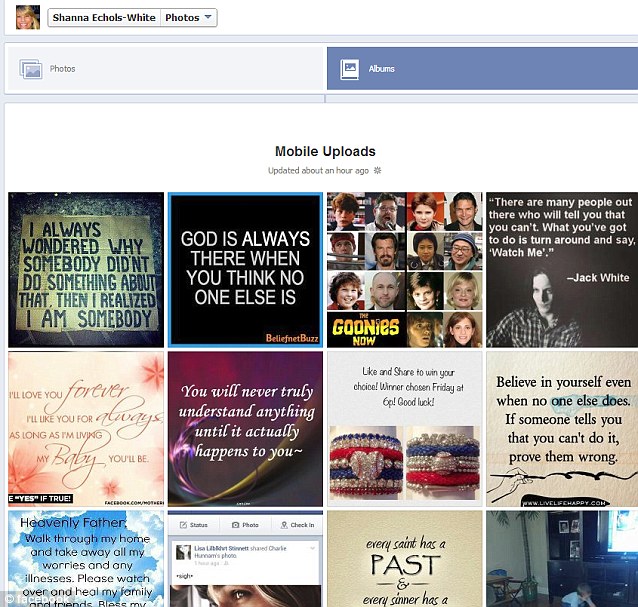Image resolution: width=638 pixels, height=607 pixels.
Task: Open the 'every saint has a past' photo
Action: click(405, 559)
